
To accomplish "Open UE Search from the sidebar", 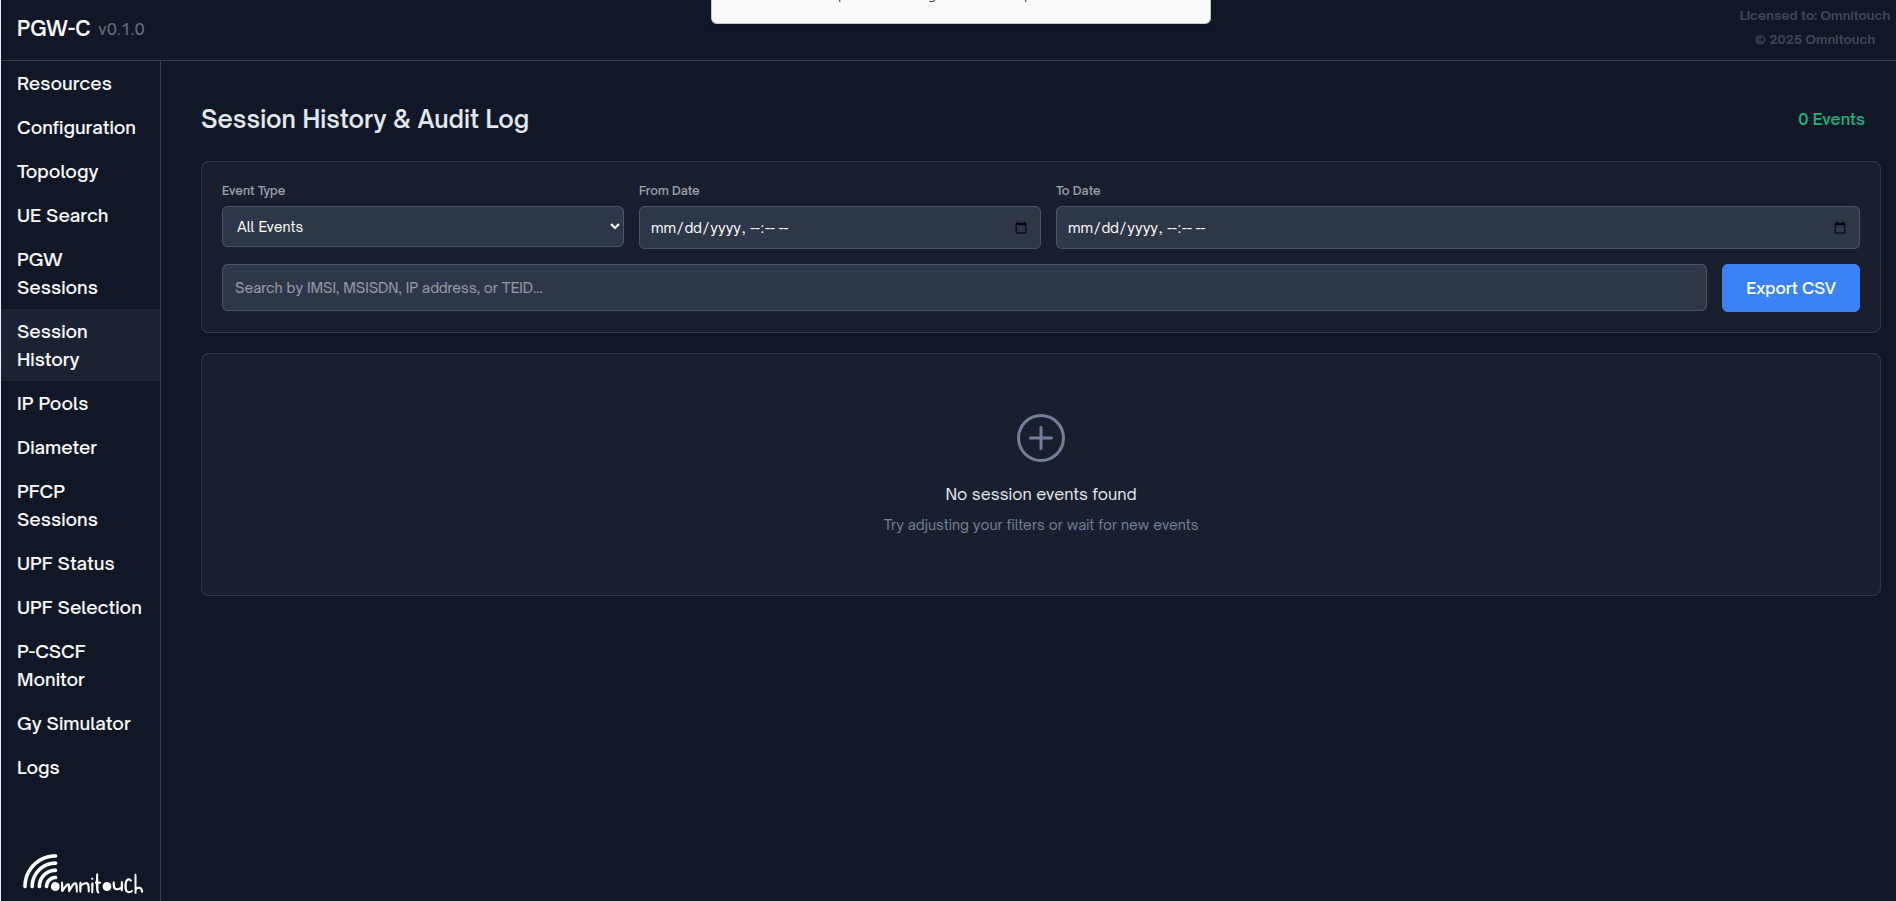I will pos(62,216).
